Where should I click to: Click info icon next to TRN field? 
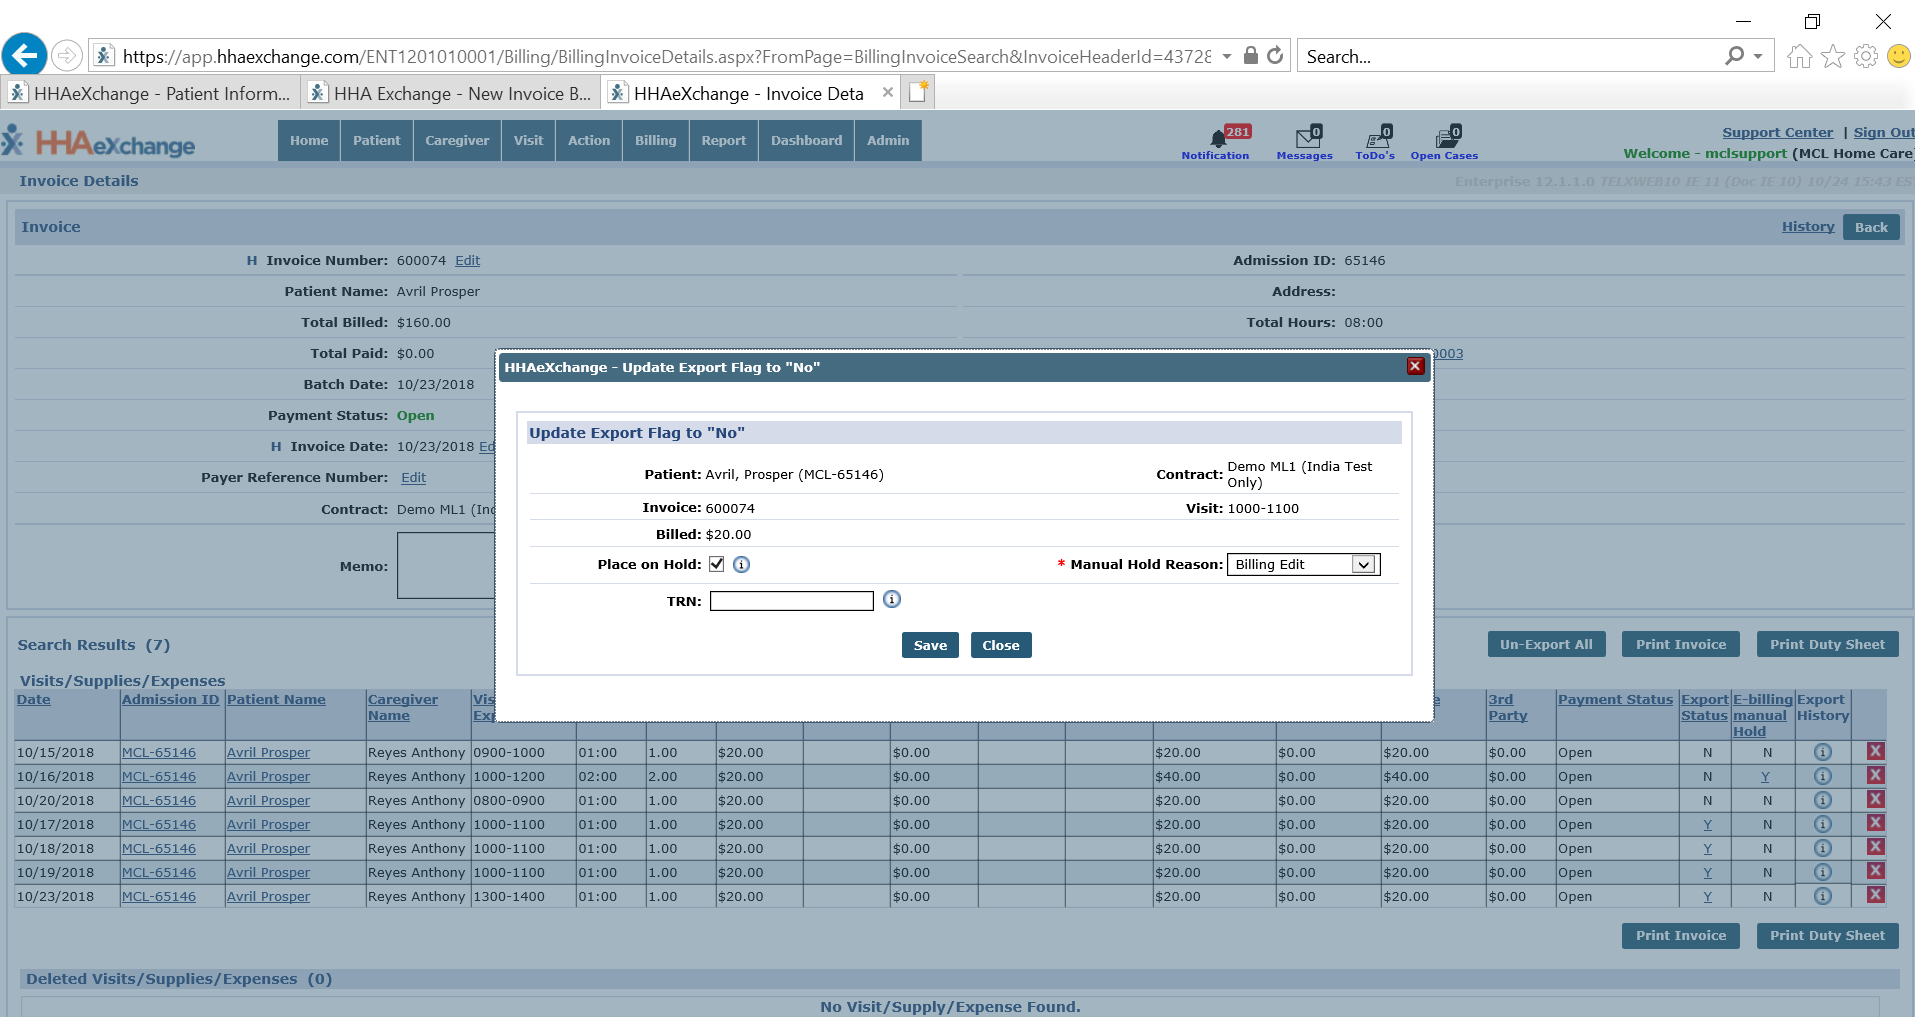point(892,599)
